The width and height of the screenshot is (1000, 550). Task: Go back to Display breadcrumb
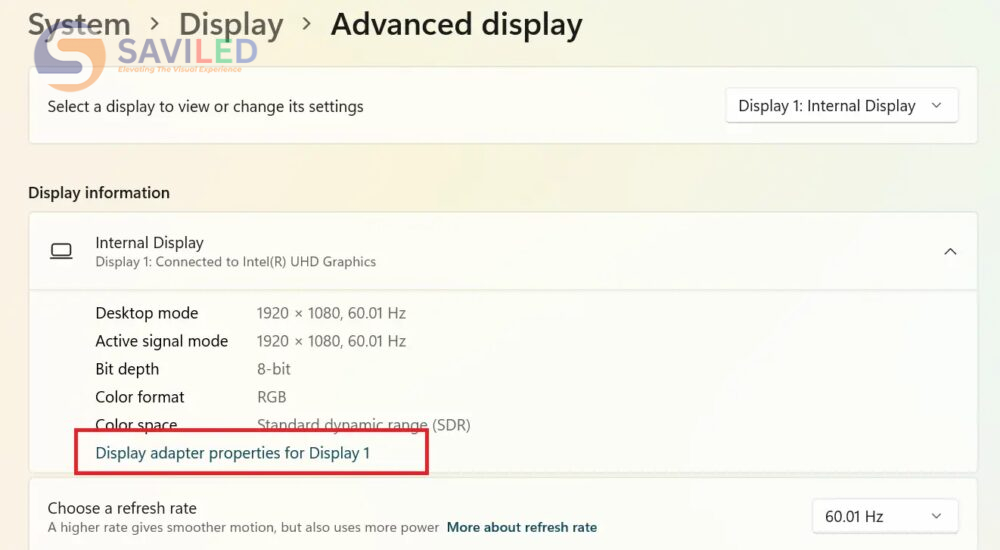231,25
